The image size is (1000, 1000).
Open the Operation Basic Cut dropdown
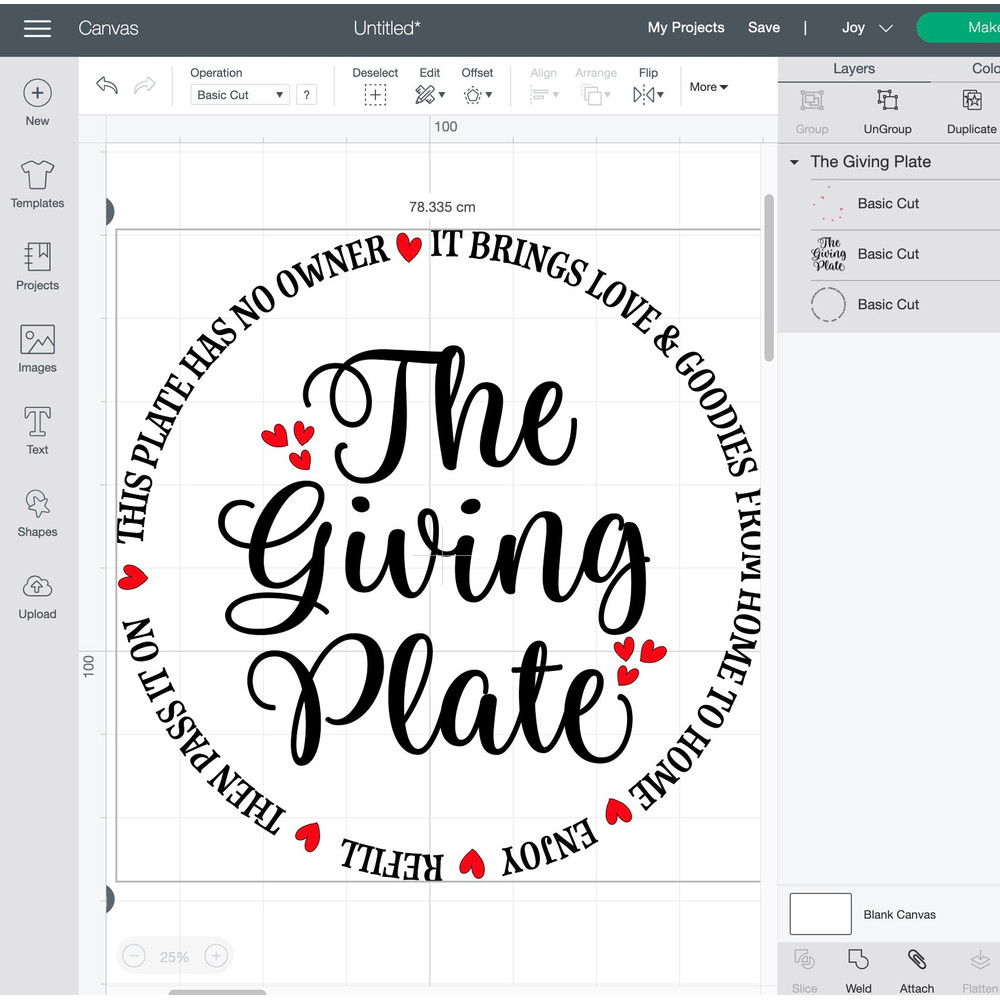click(239, 94)
